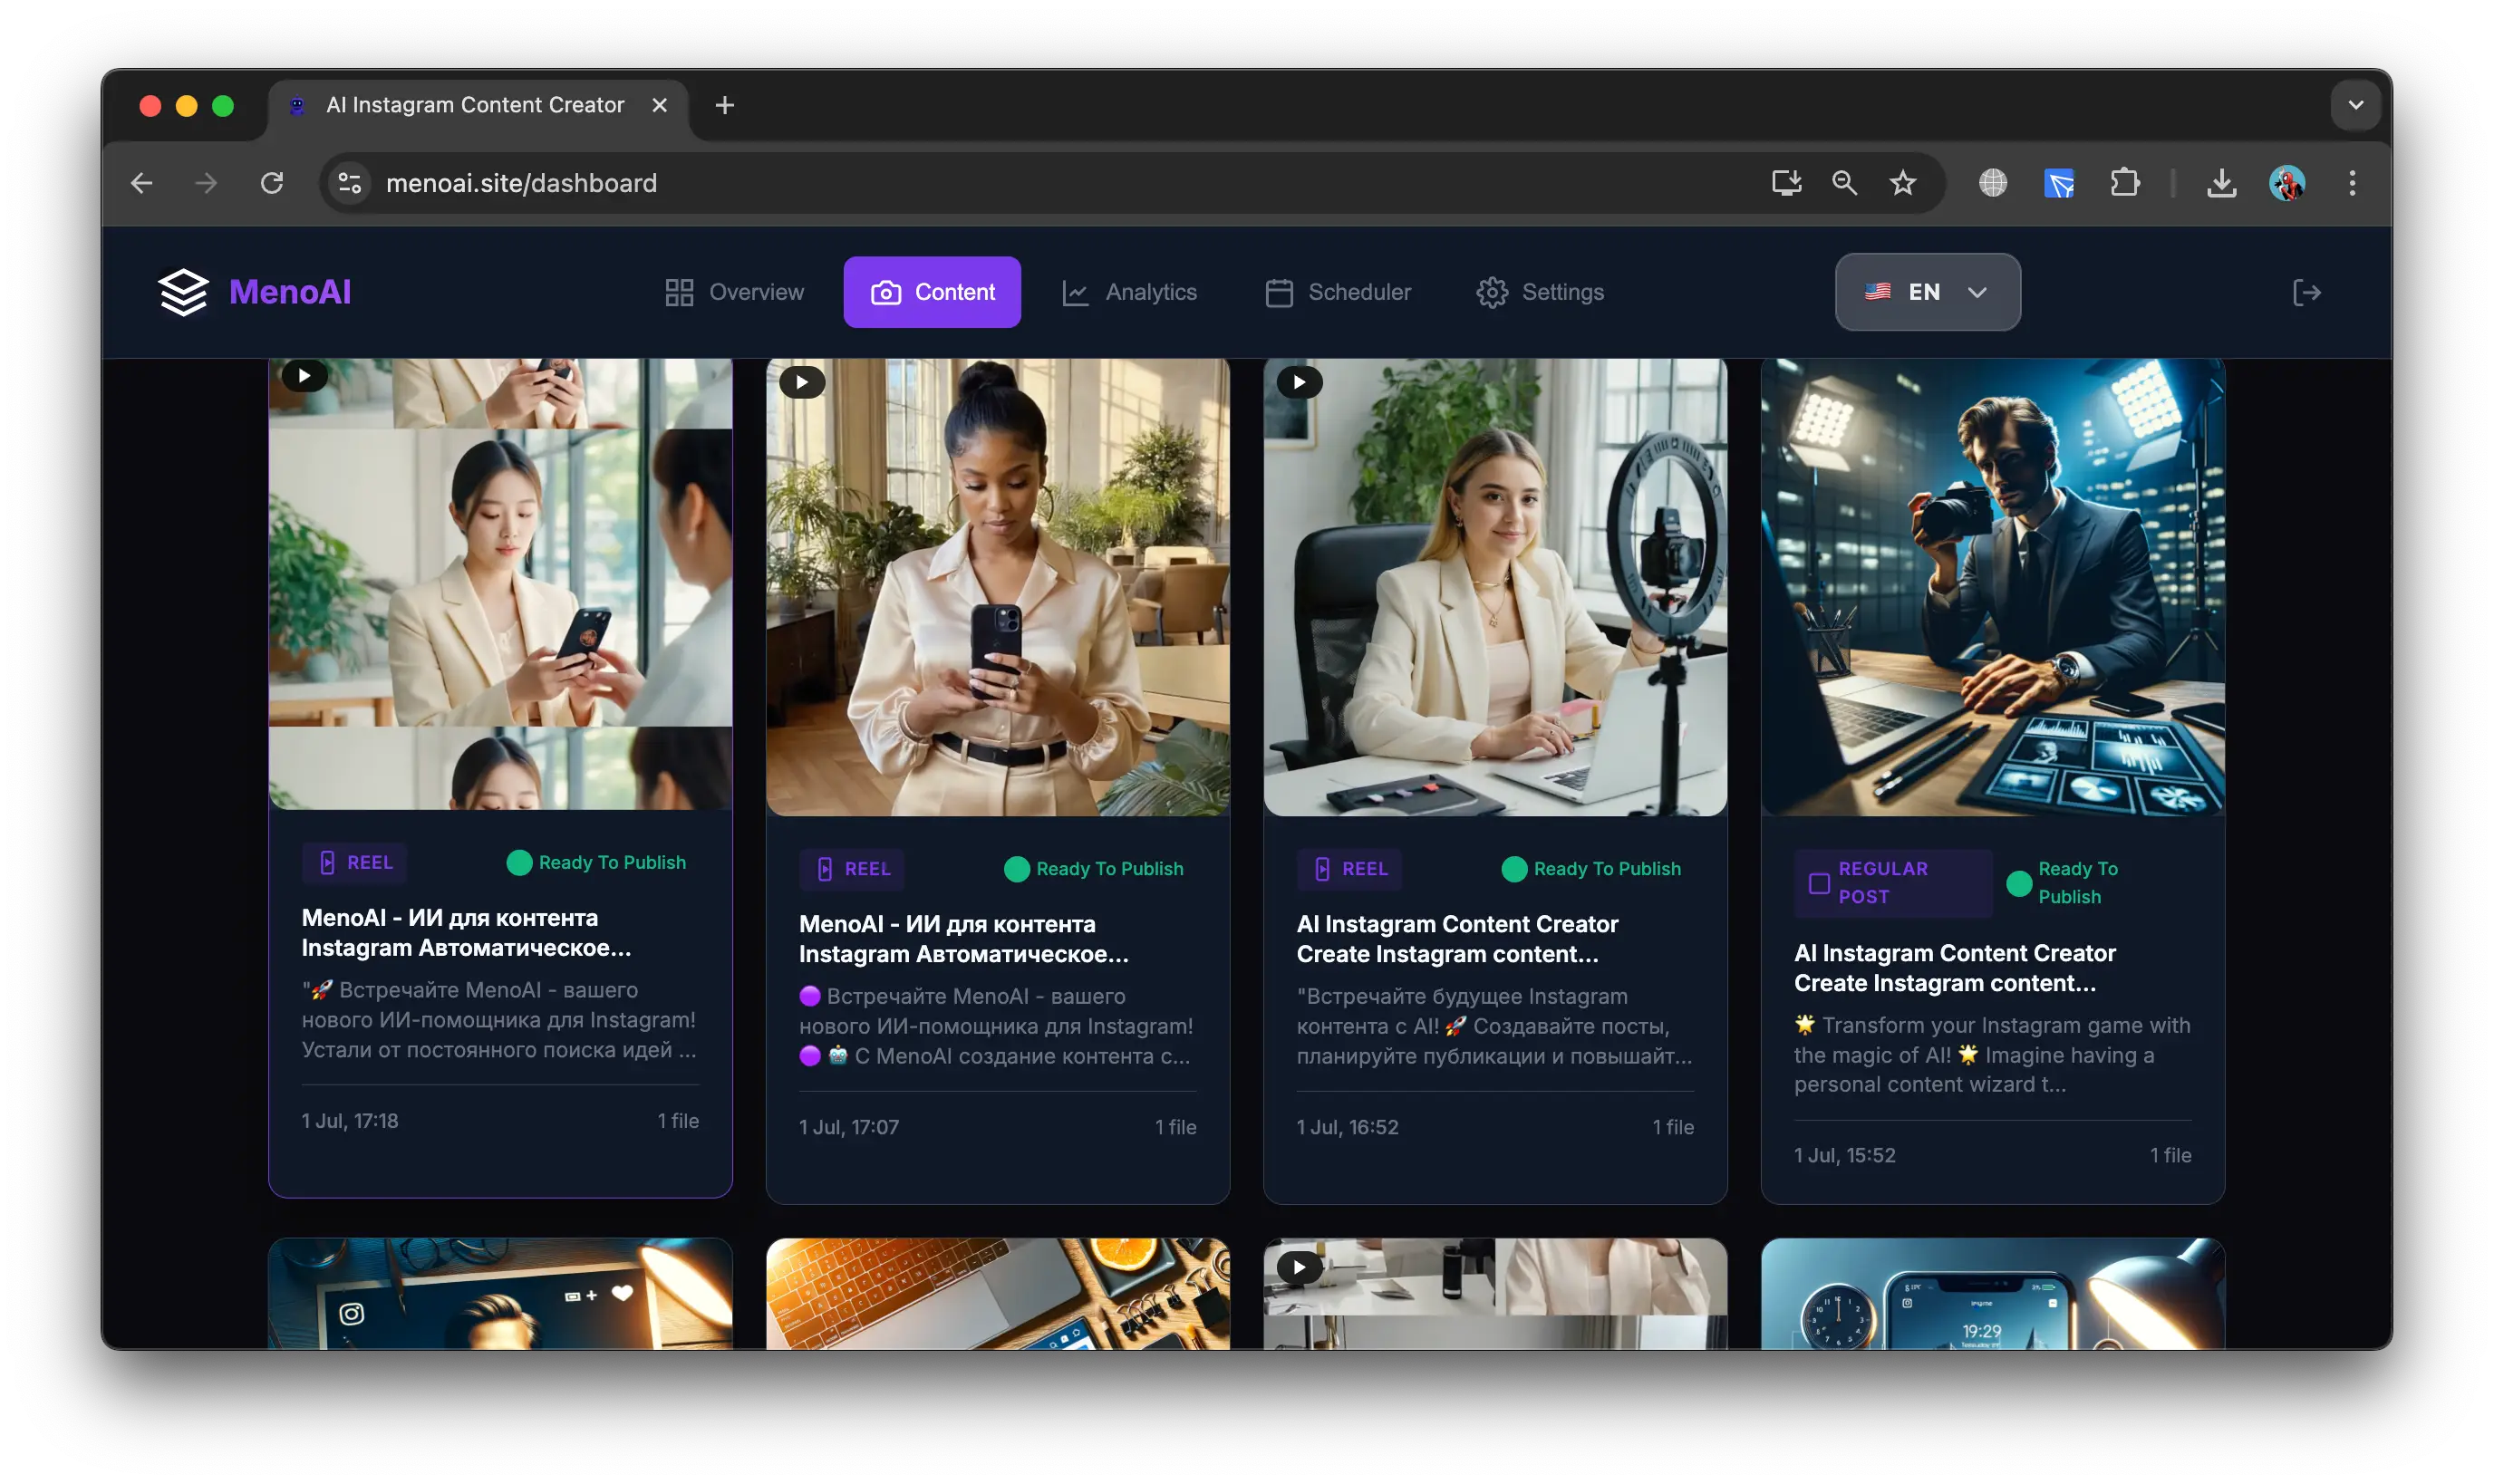Image resolution: width=2494 pixels, height=1484 pixels.
Task: Go back with browser back arrow
Action: click(x=142, y=183)
